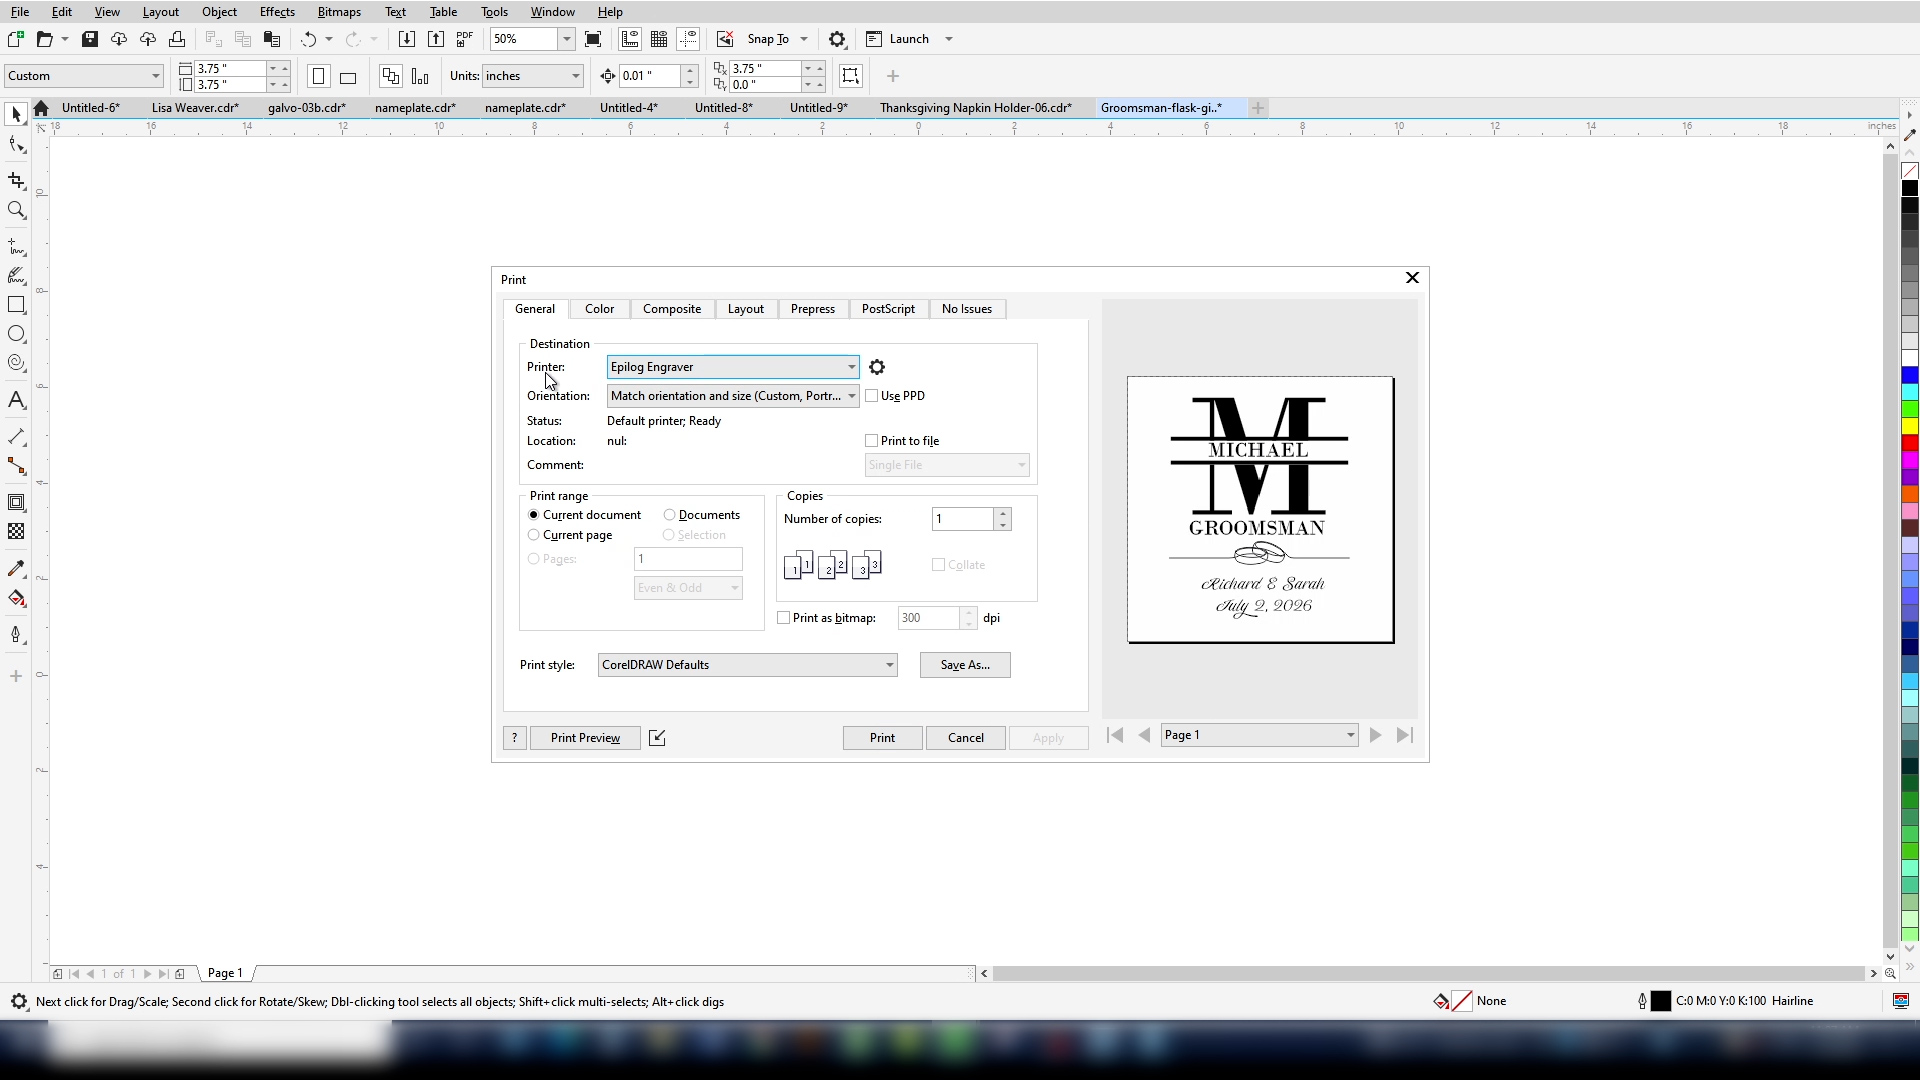Select the Rectangle tool icon

[17, 306]
